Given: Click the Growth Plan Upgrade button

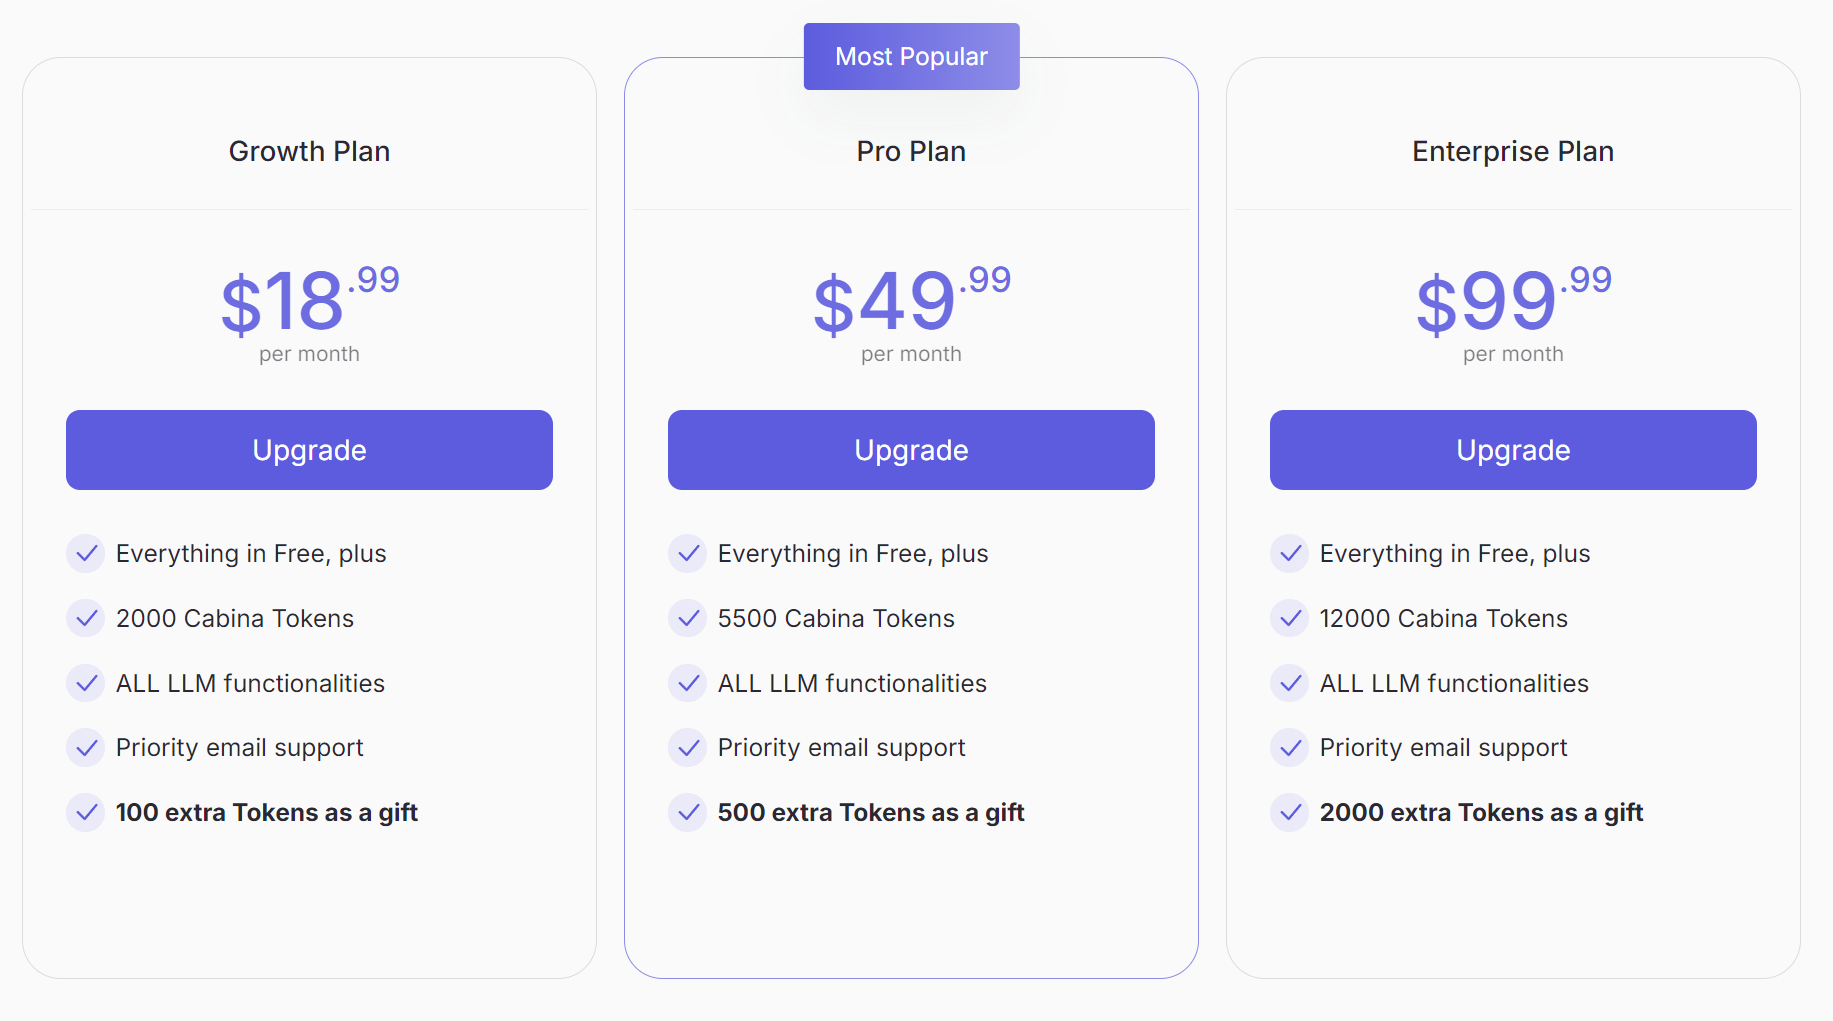Looking at the screenshot, I should click(309, 450).
